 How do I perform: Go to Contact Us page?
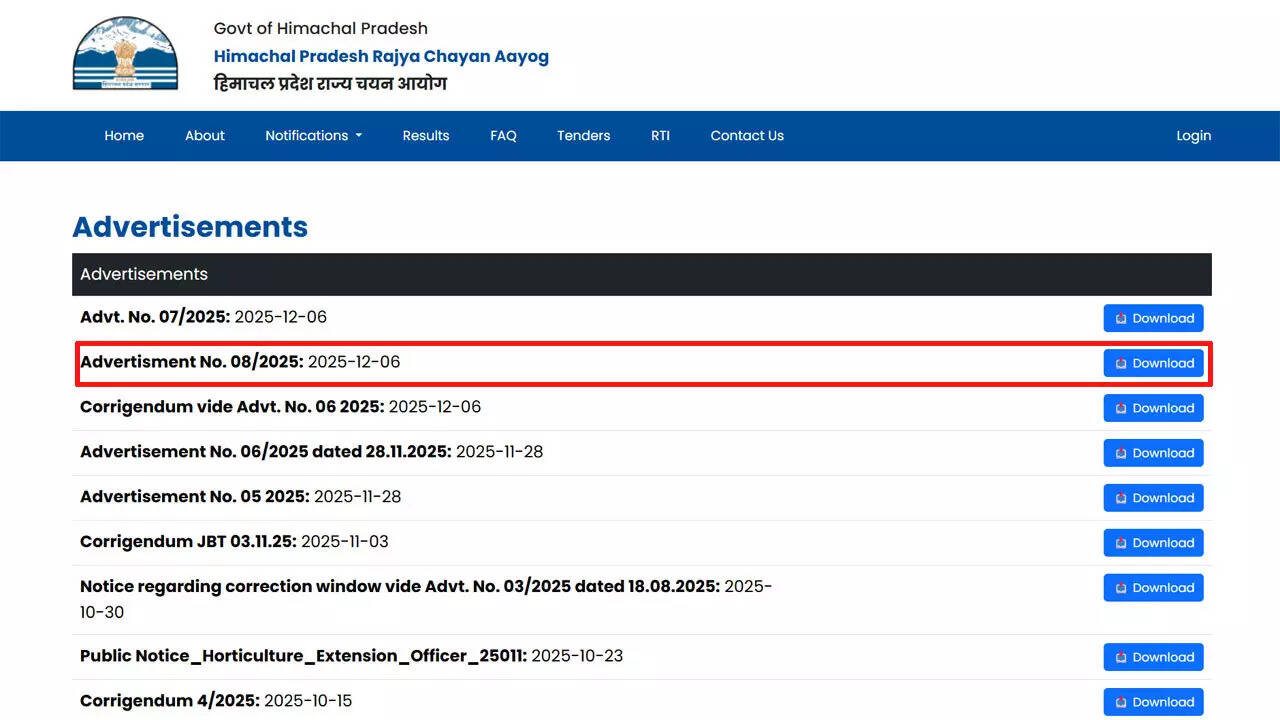[x=747, y=136]
